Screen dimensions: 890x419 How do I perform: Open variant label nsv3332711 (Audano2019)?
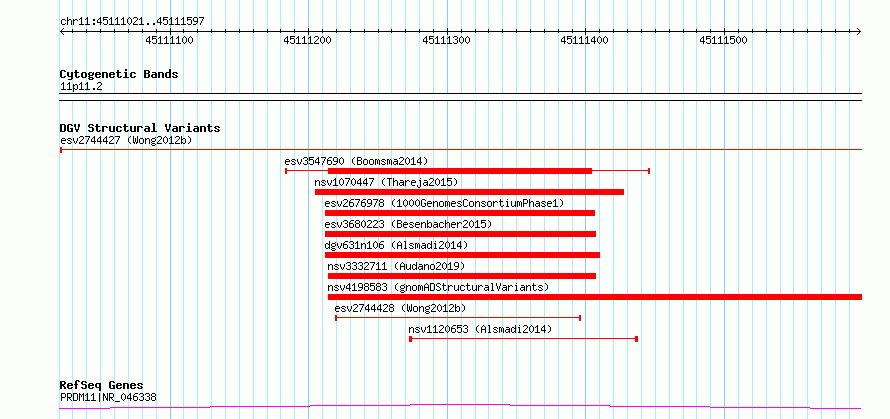(x=396, y=266)
